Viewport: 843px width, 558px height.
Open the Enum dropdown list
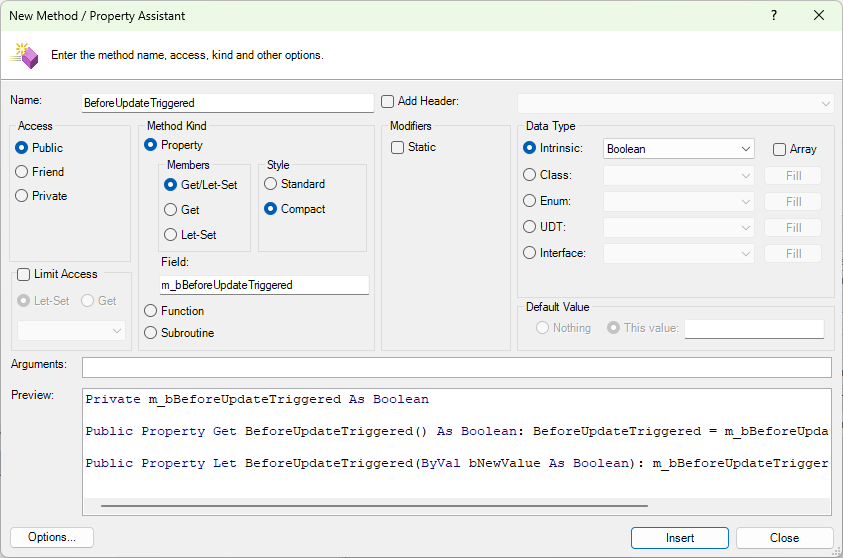tap(679, 202)
